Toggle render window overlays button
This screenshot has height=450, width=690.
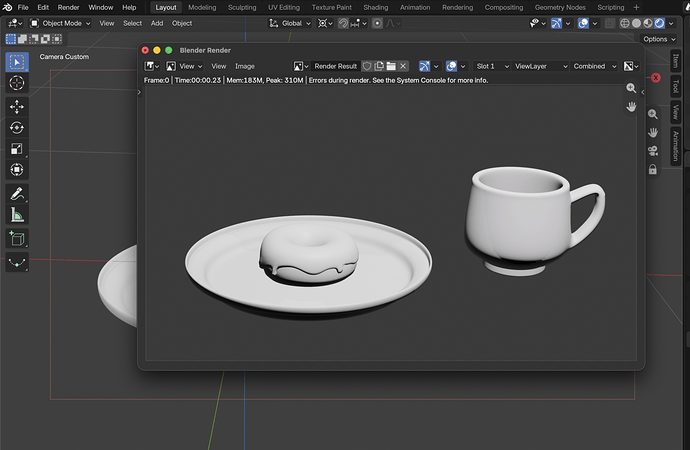coord(451,66)
